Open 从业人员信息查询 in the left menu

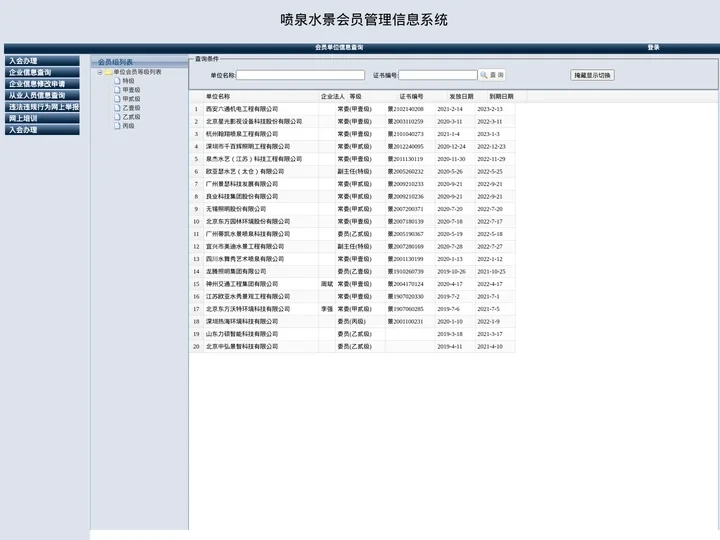[42, 95]
